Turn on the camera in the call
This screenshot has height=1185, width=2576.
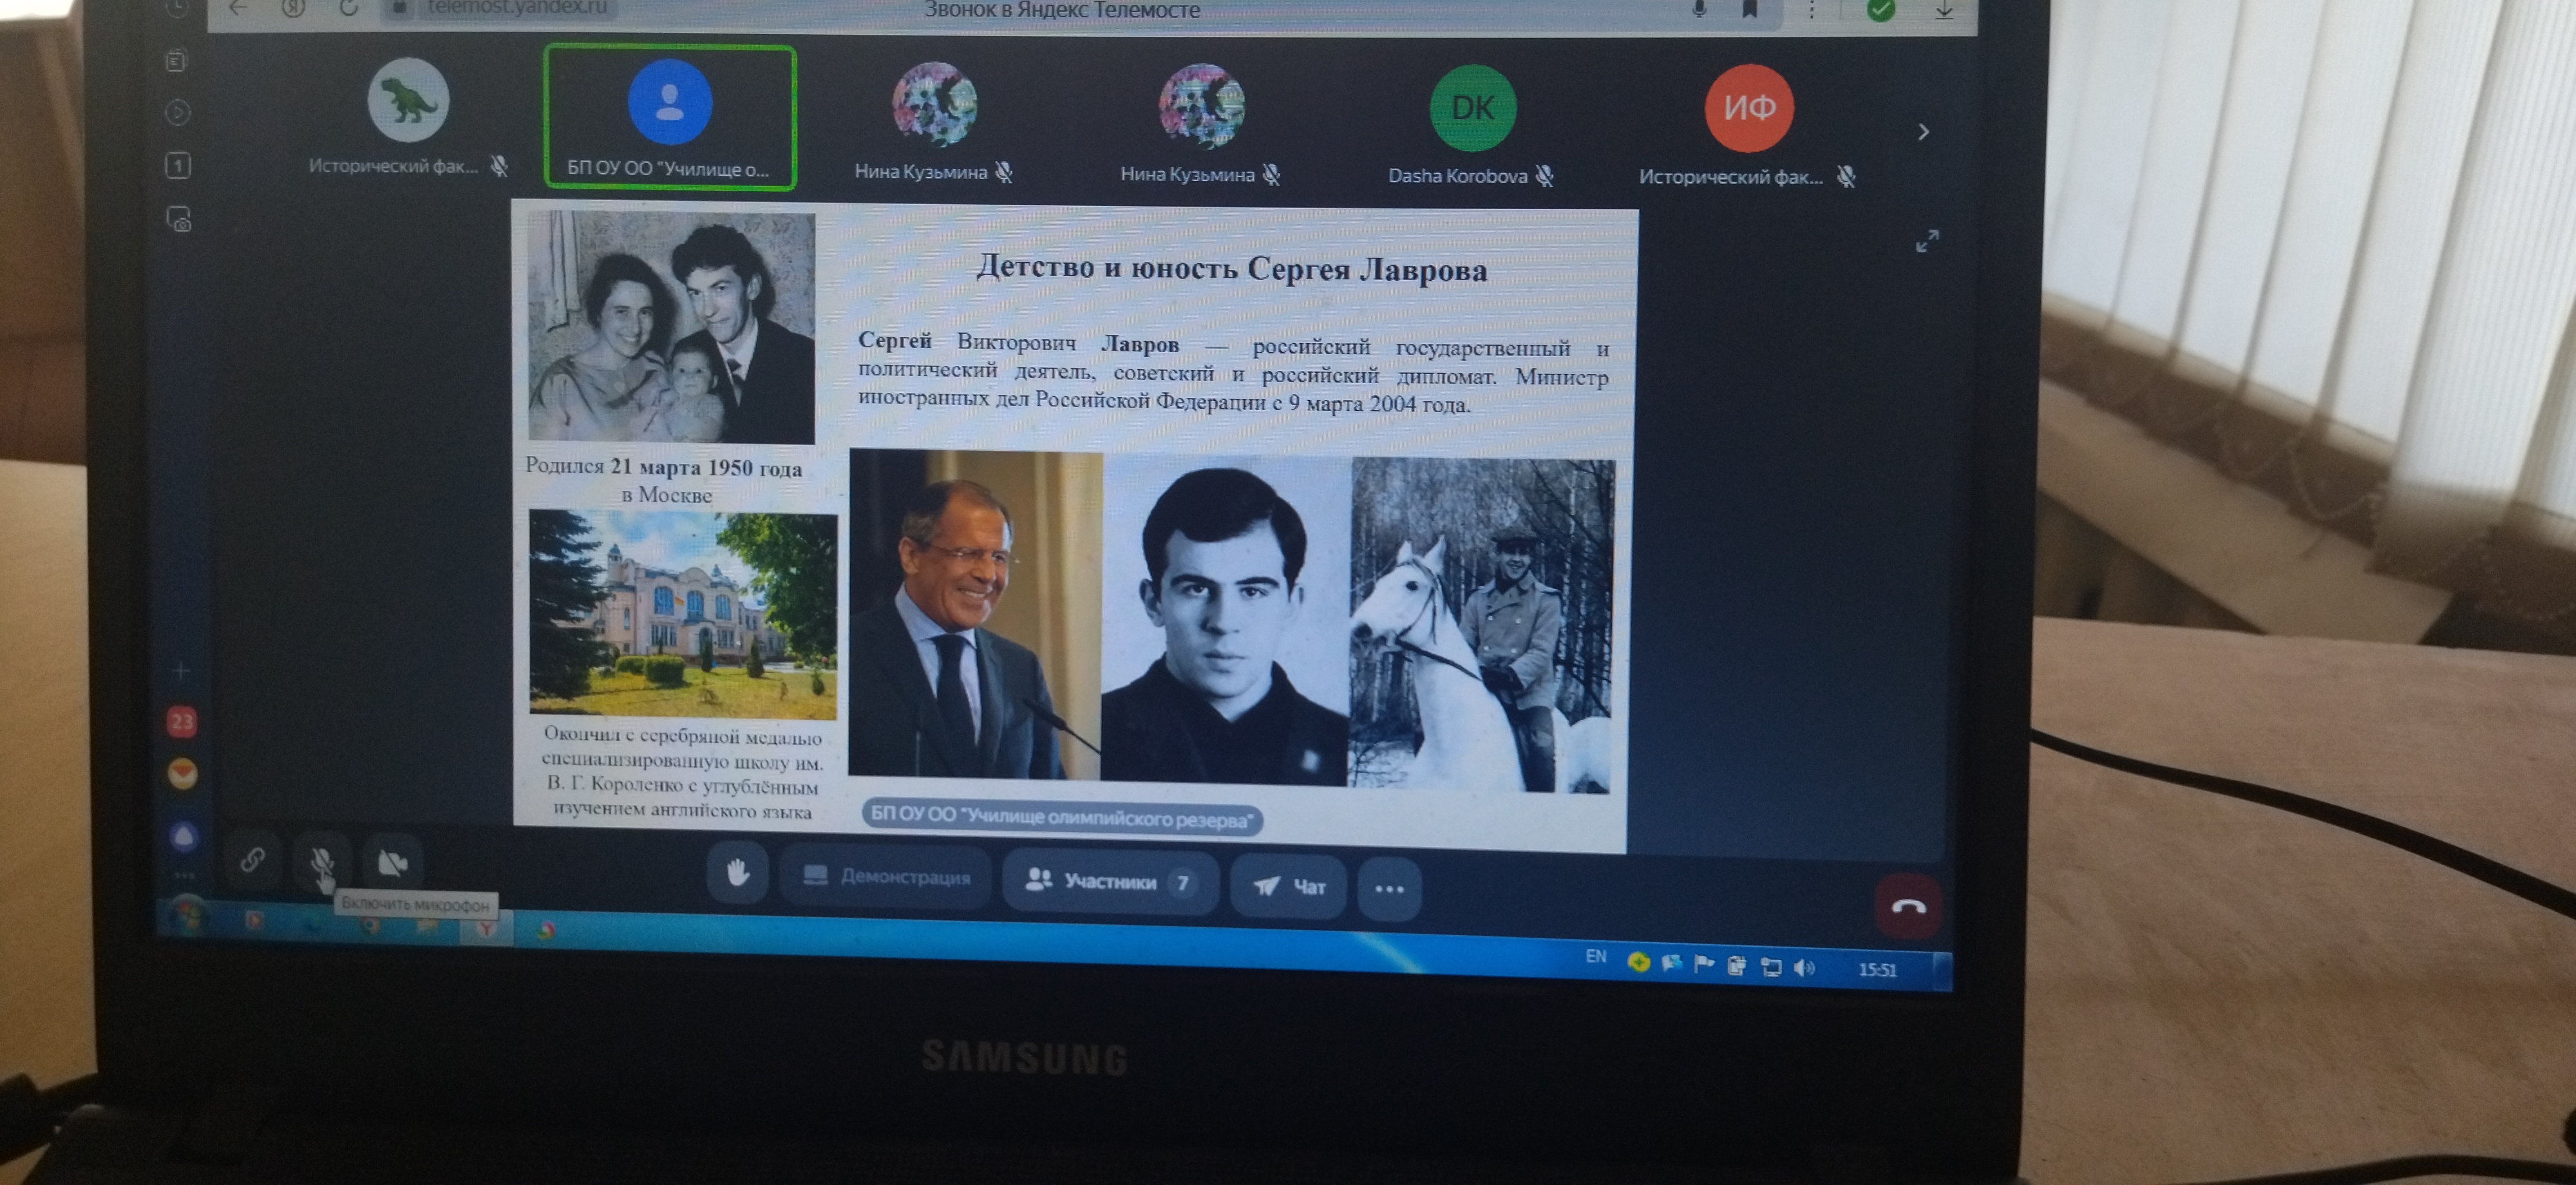click(392, 862)
